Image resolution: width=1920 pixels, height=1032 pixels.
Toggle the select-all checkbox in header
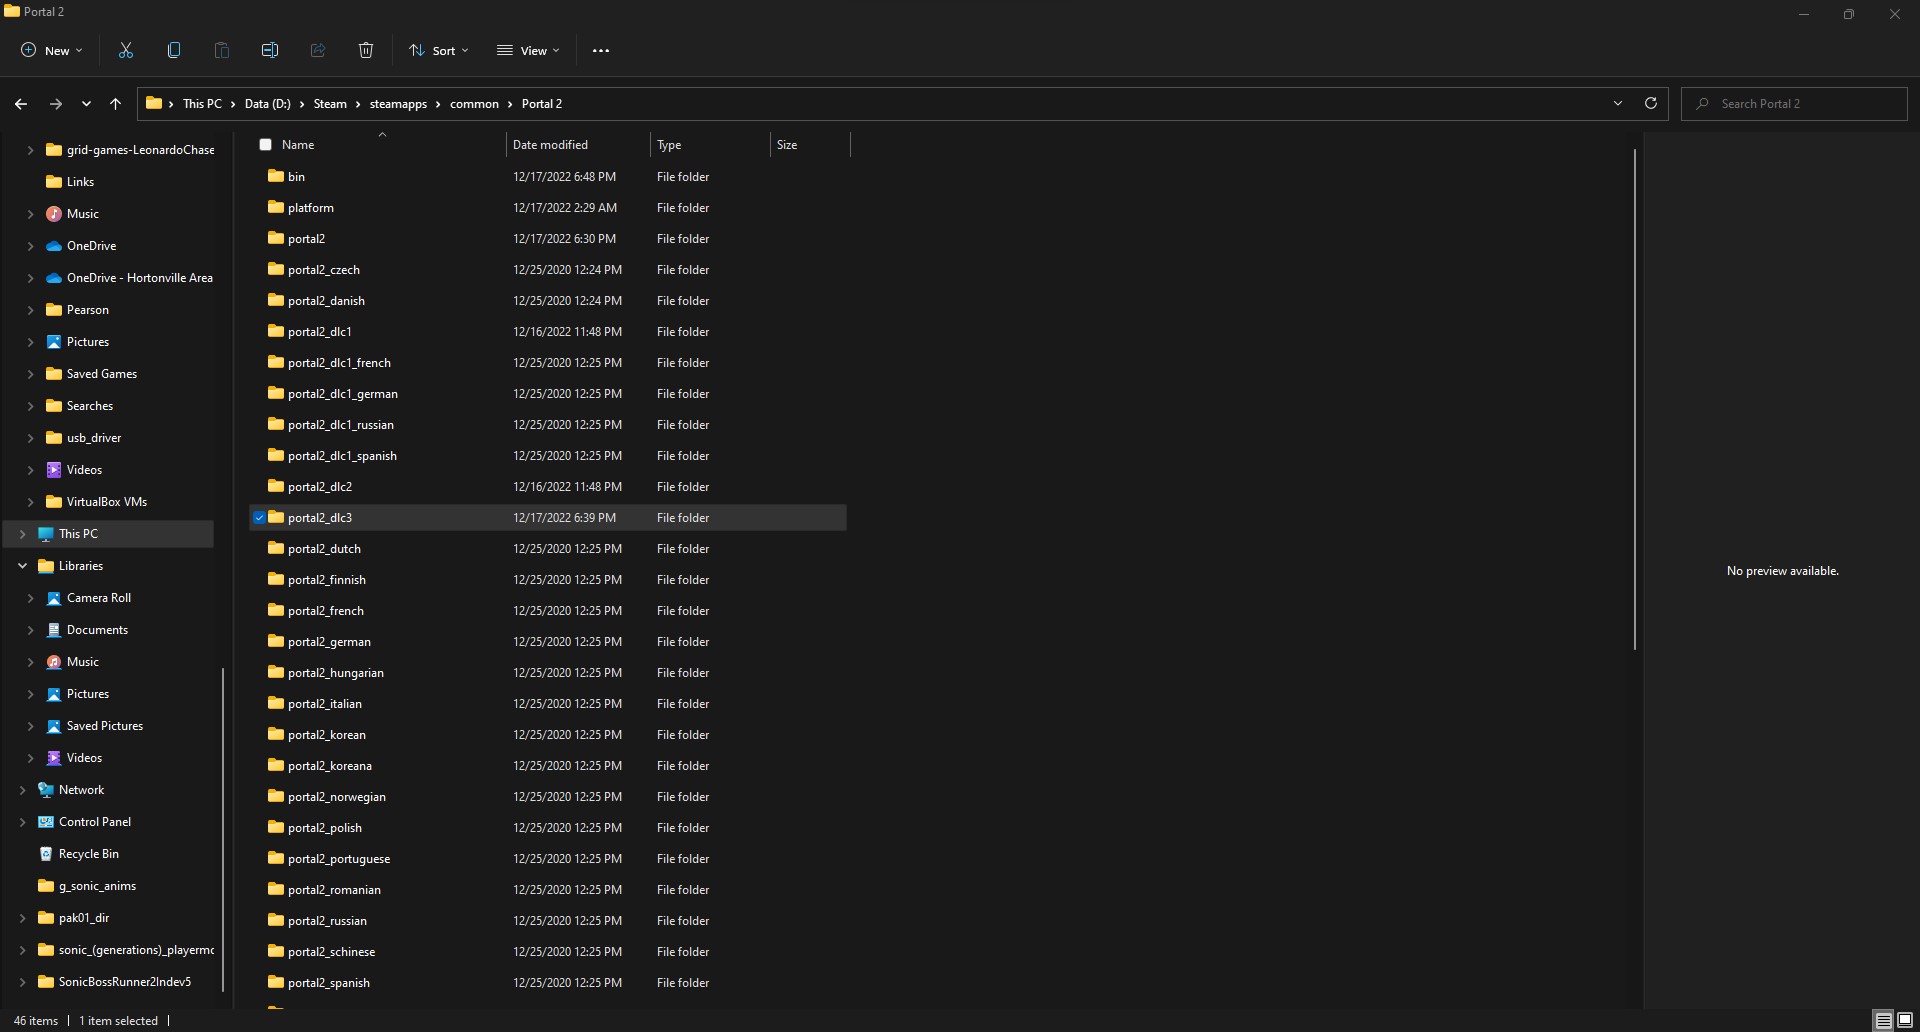pos(265,145)
